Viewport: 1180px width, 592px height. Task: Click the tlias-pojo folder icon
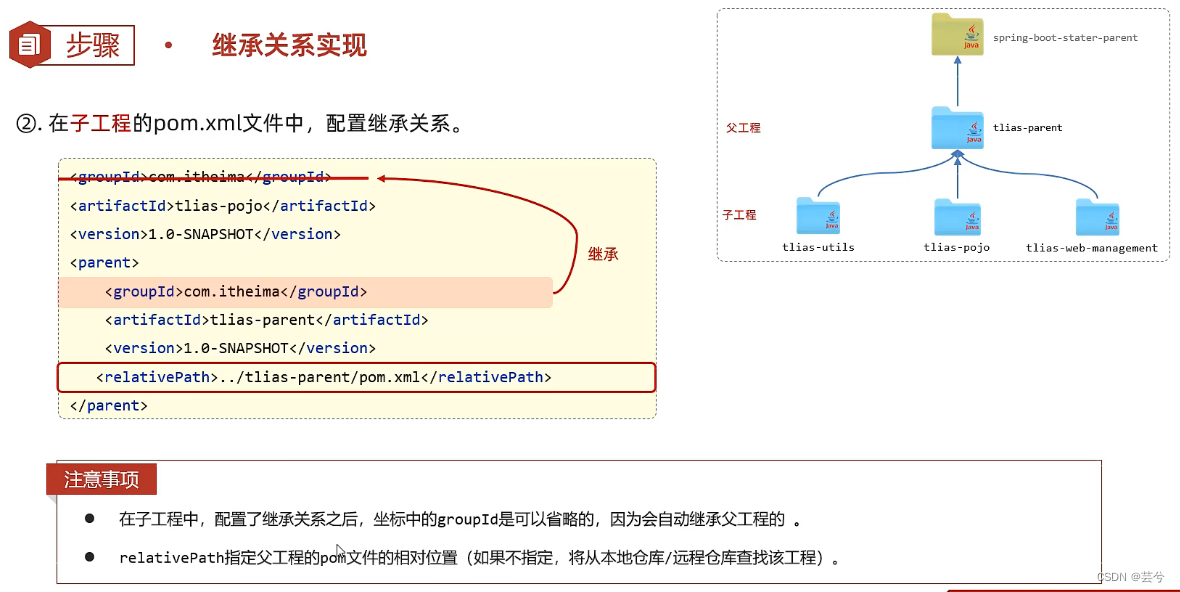pos(957,217)
